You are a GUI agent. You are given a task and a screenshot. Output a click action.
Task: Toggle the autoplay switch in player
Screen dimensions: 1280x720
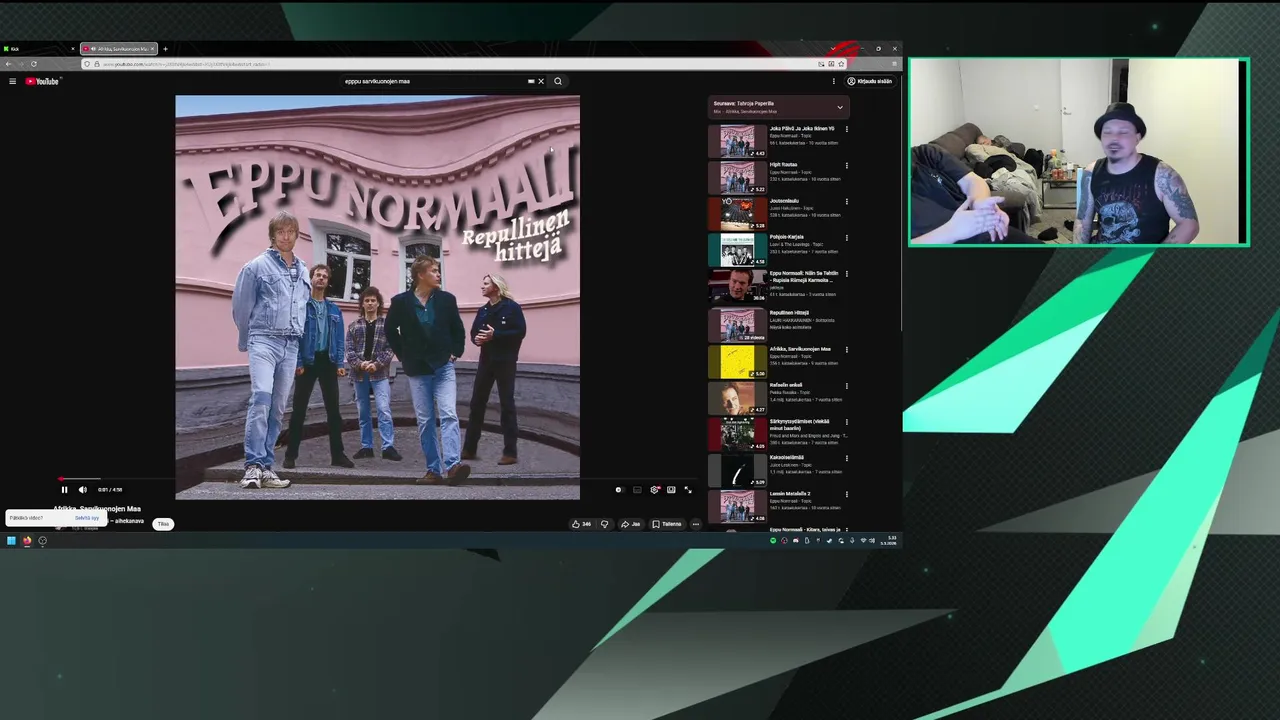click(x=618, y=490)
